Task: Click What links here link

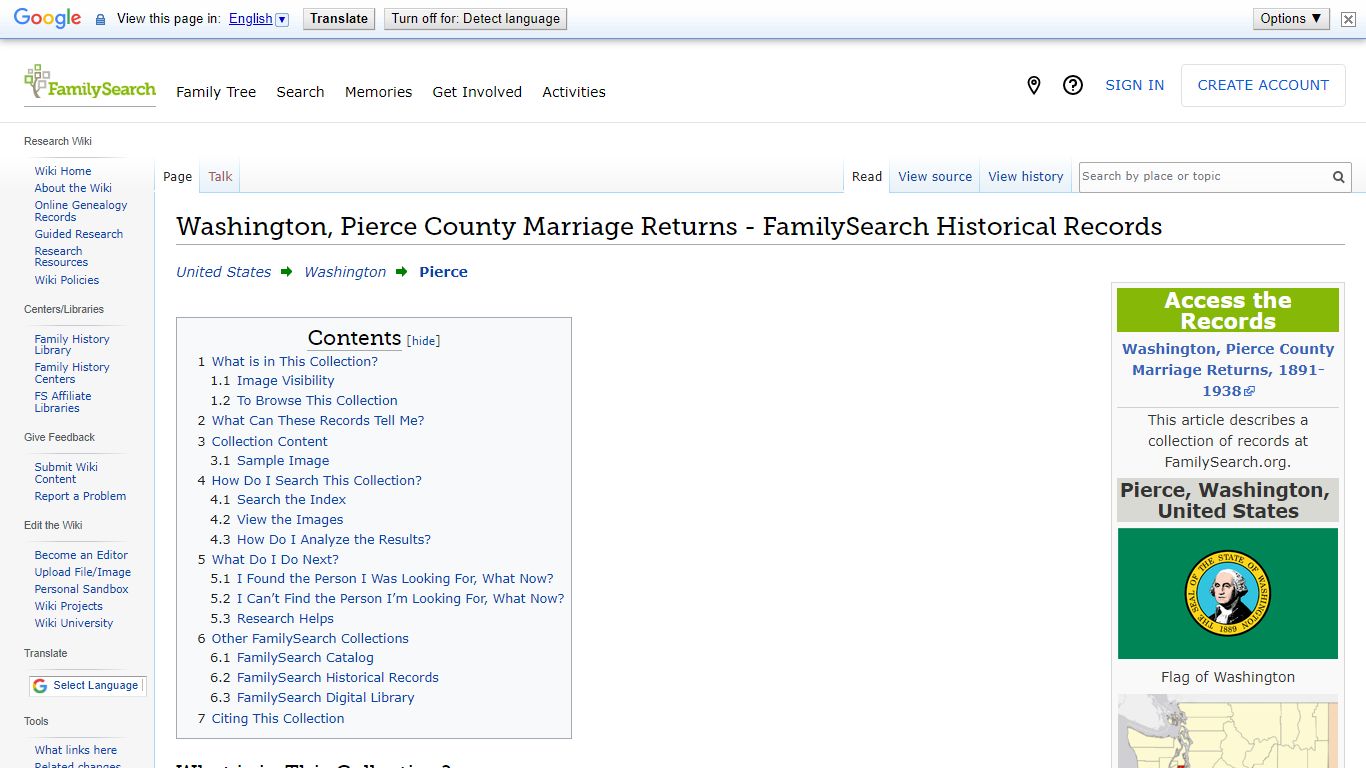Action: coord(76,750)
